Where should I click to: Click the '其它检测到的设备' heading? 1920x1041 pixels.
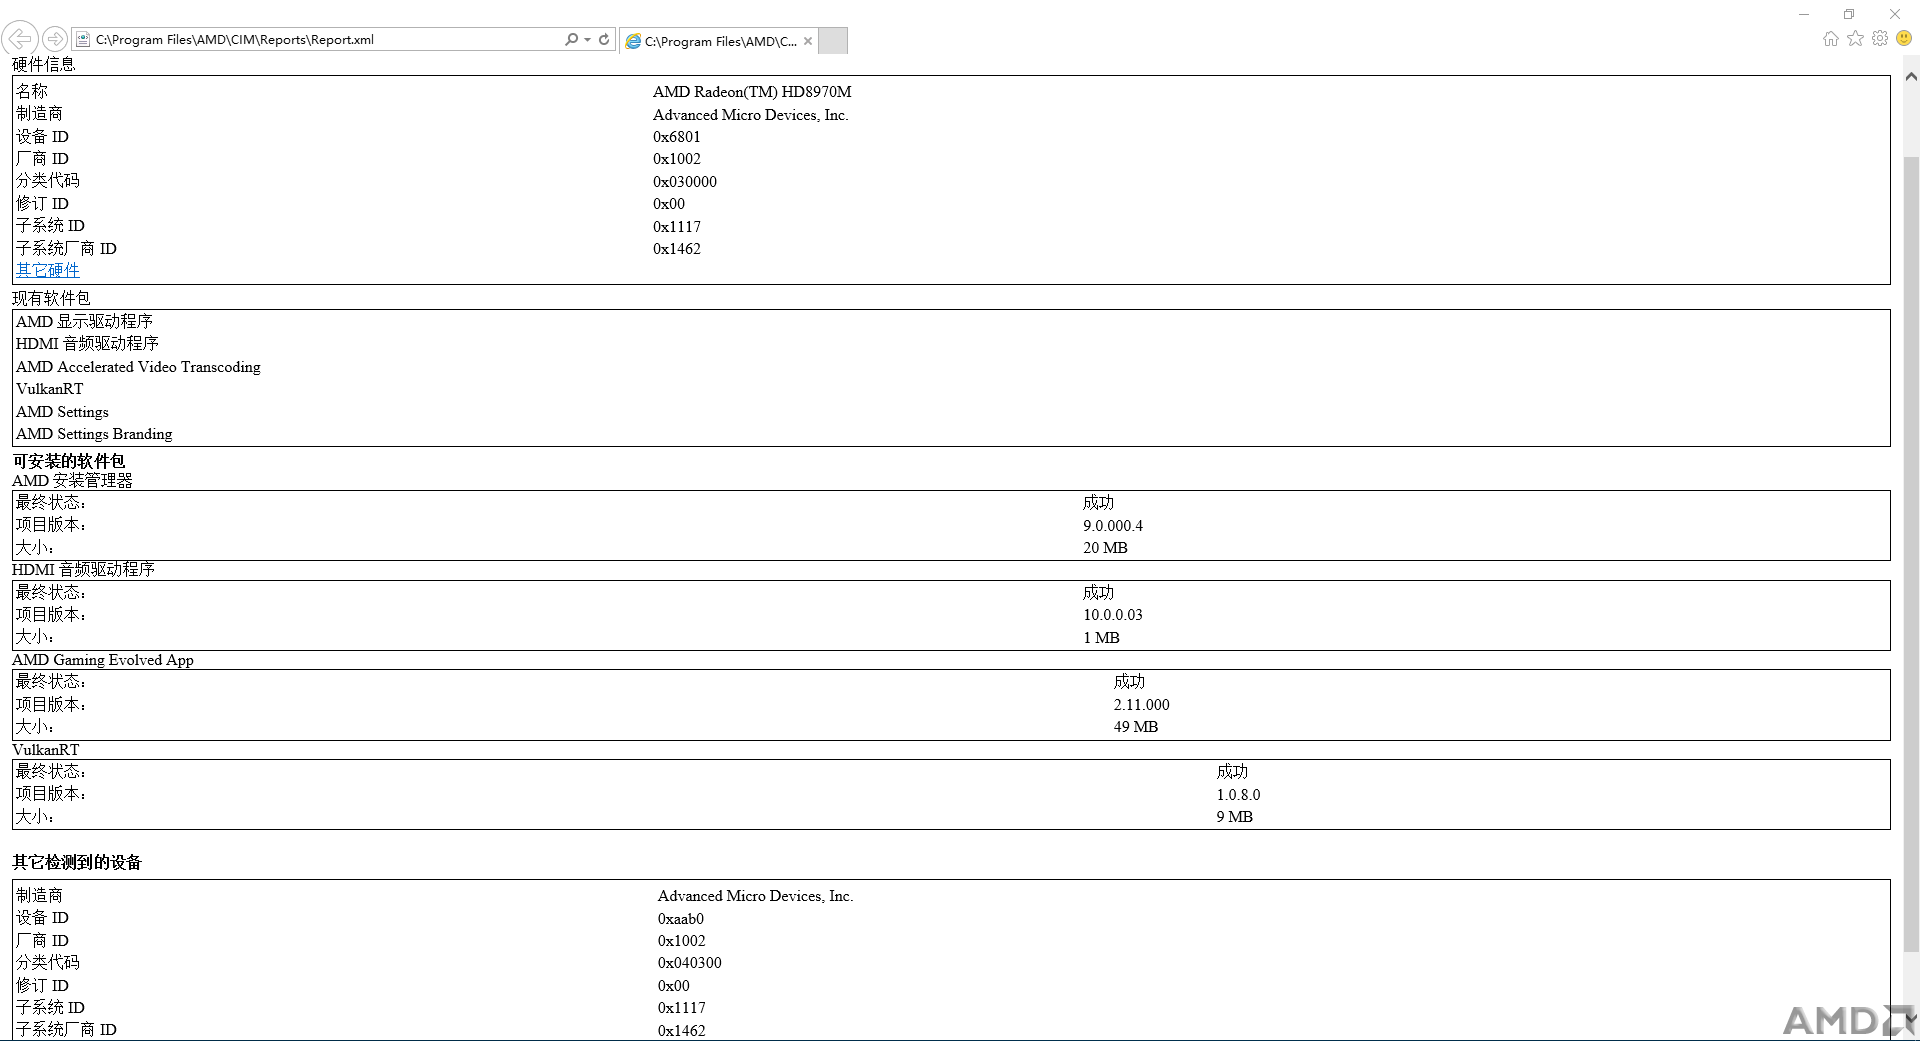(x=77, y=862)
